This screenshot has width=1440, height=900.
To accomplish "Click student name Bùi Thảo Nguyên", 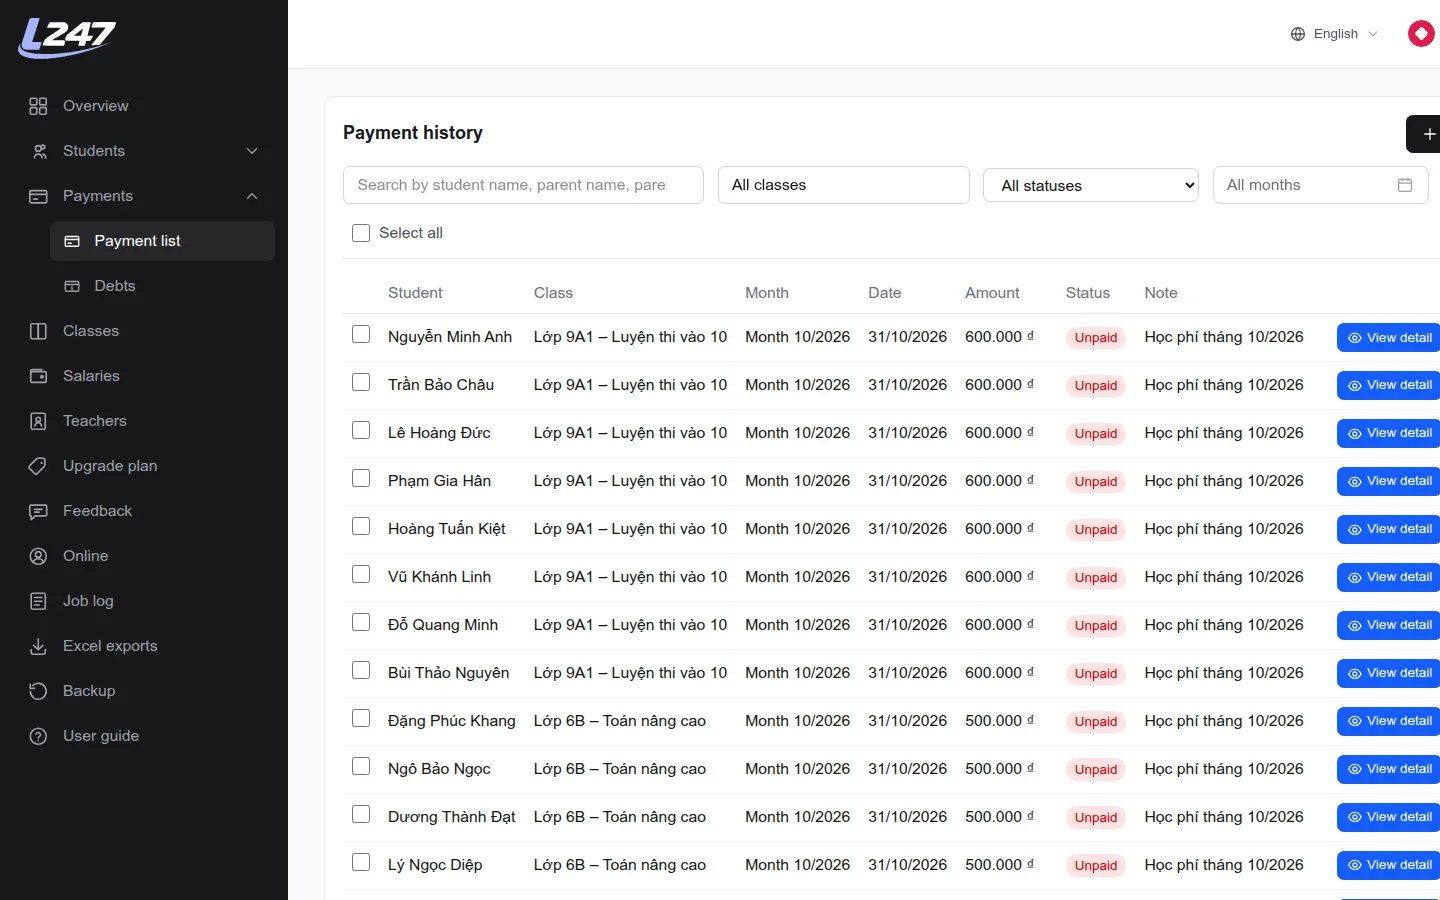I will (449, 673).
